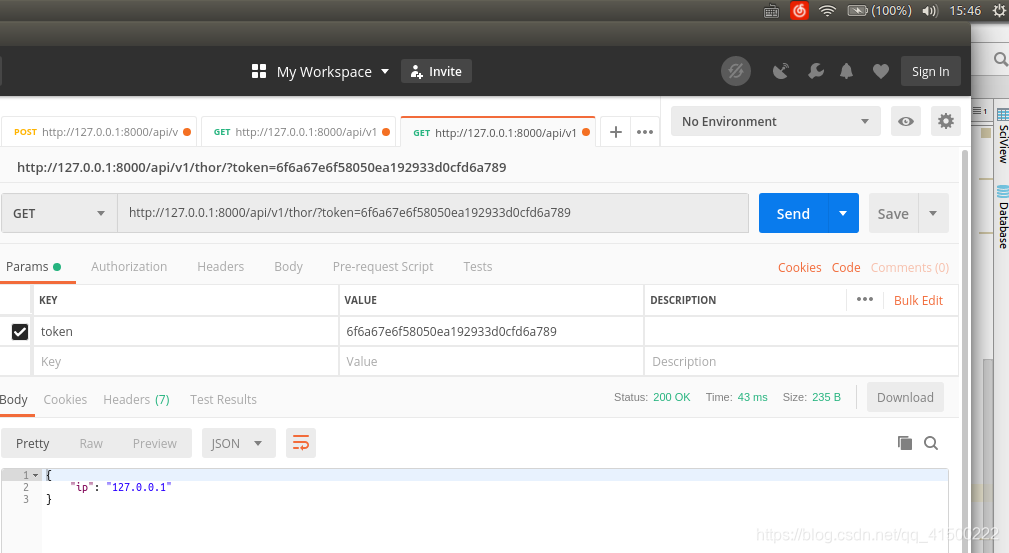Click the request URL input field

point(433,212)
